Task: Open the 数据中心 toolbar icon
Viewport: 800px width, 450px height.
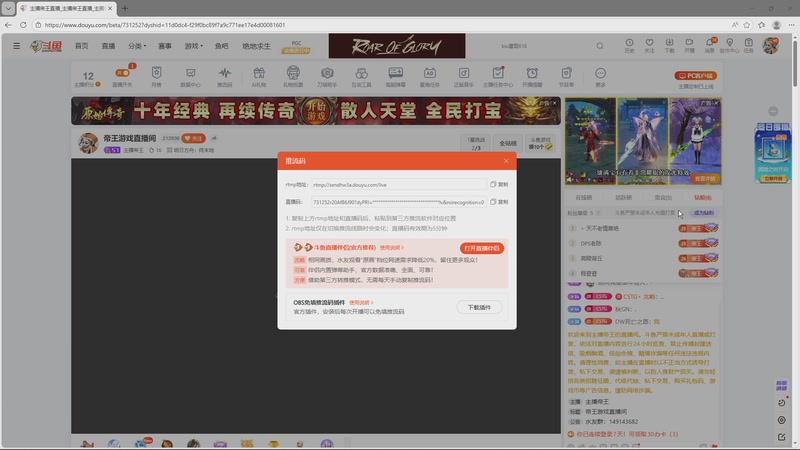Action: click(x=190, y=77)
